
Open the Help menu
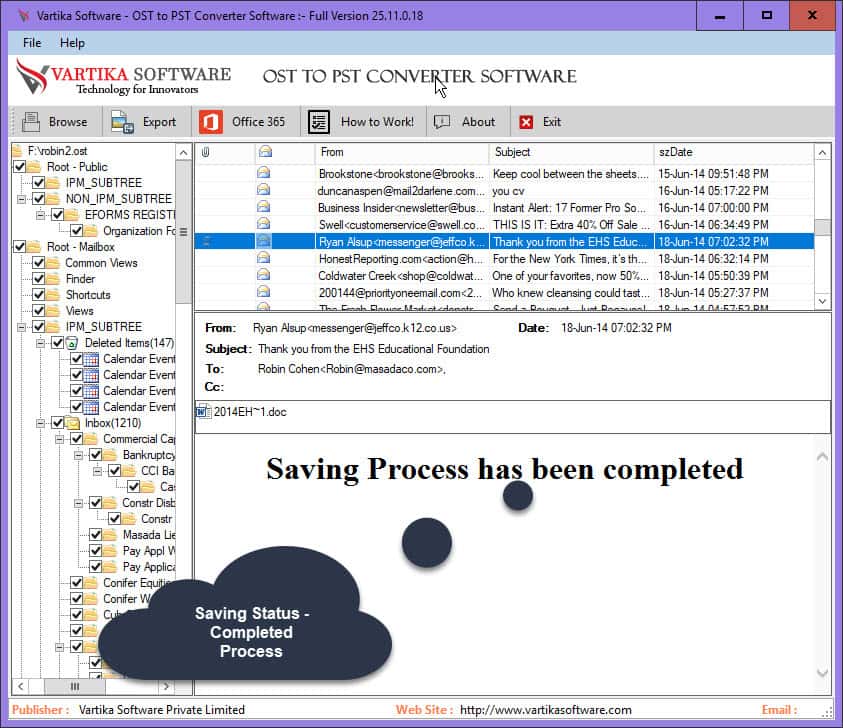(72, 43)
